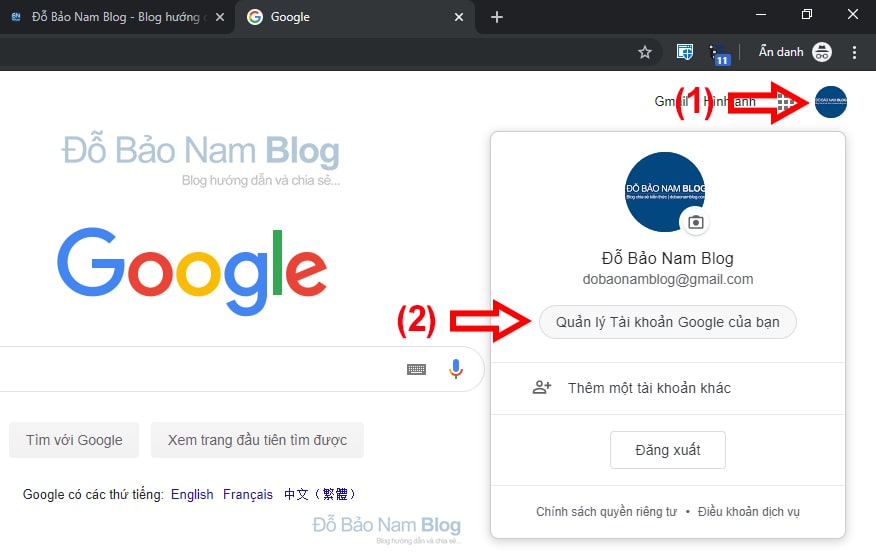
Task: Open the blue window extension icon
Action: tap(684, 52)
